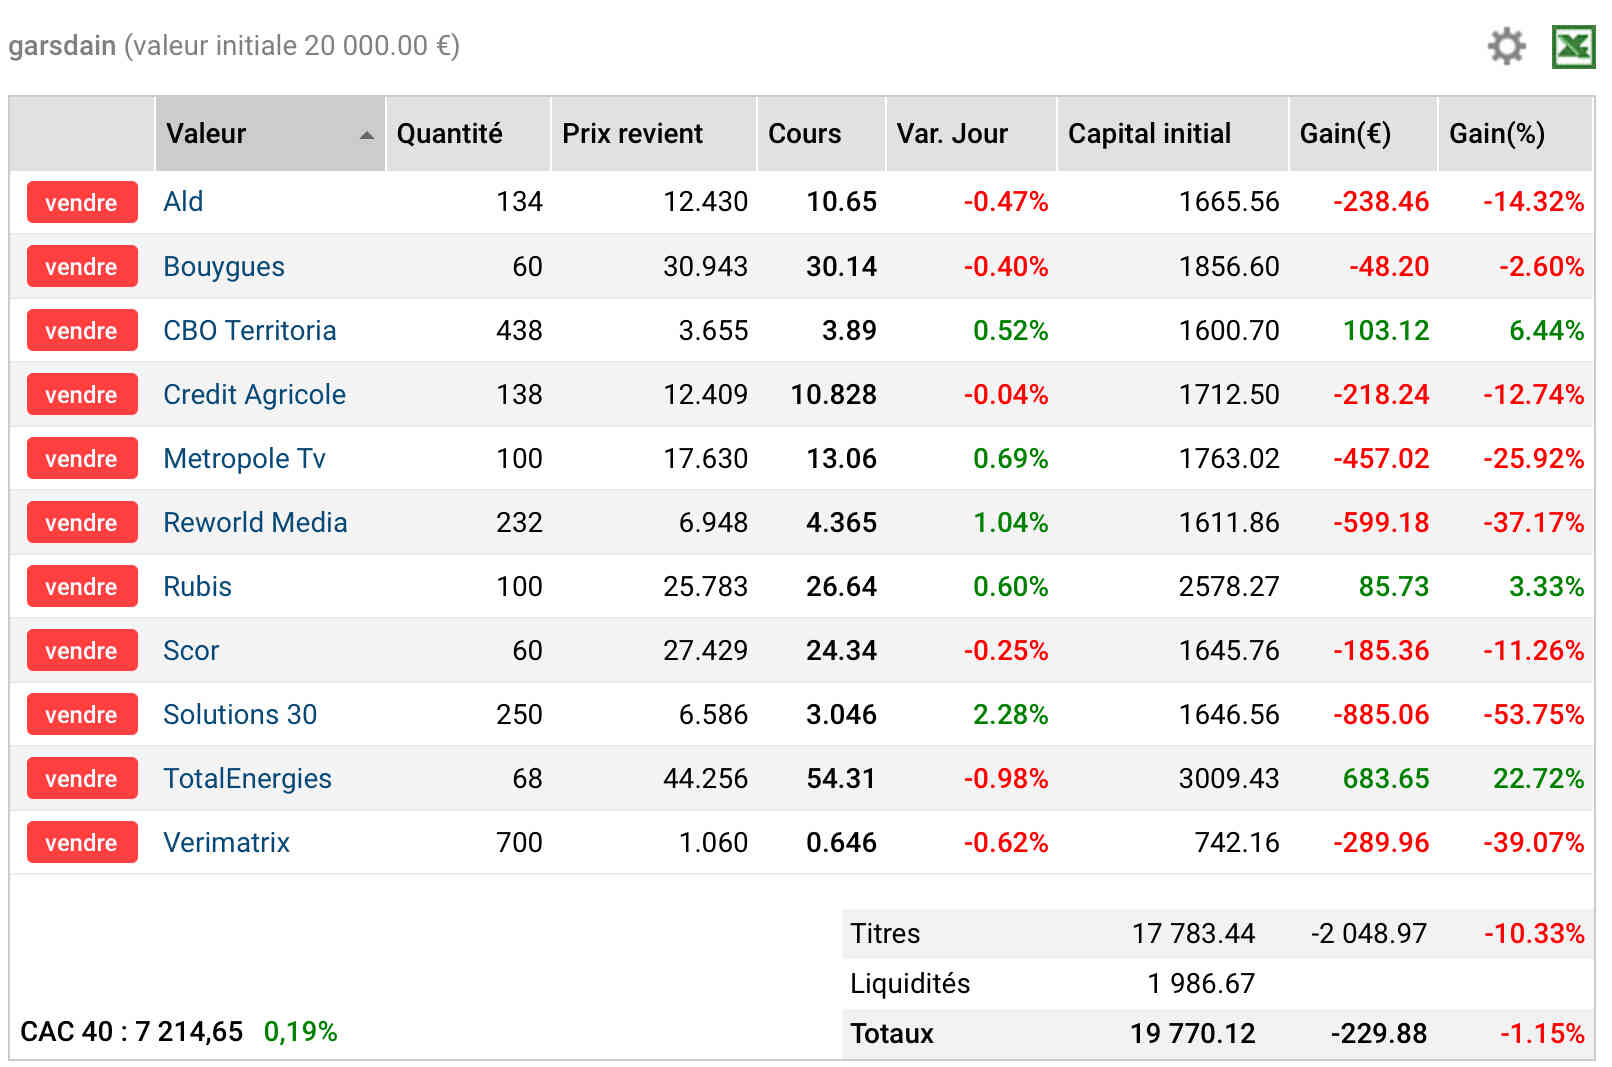1612x1067 pixels.
Task: Click the CAC 40 : 7 214,65 index text
Action: click(132, 1031)
